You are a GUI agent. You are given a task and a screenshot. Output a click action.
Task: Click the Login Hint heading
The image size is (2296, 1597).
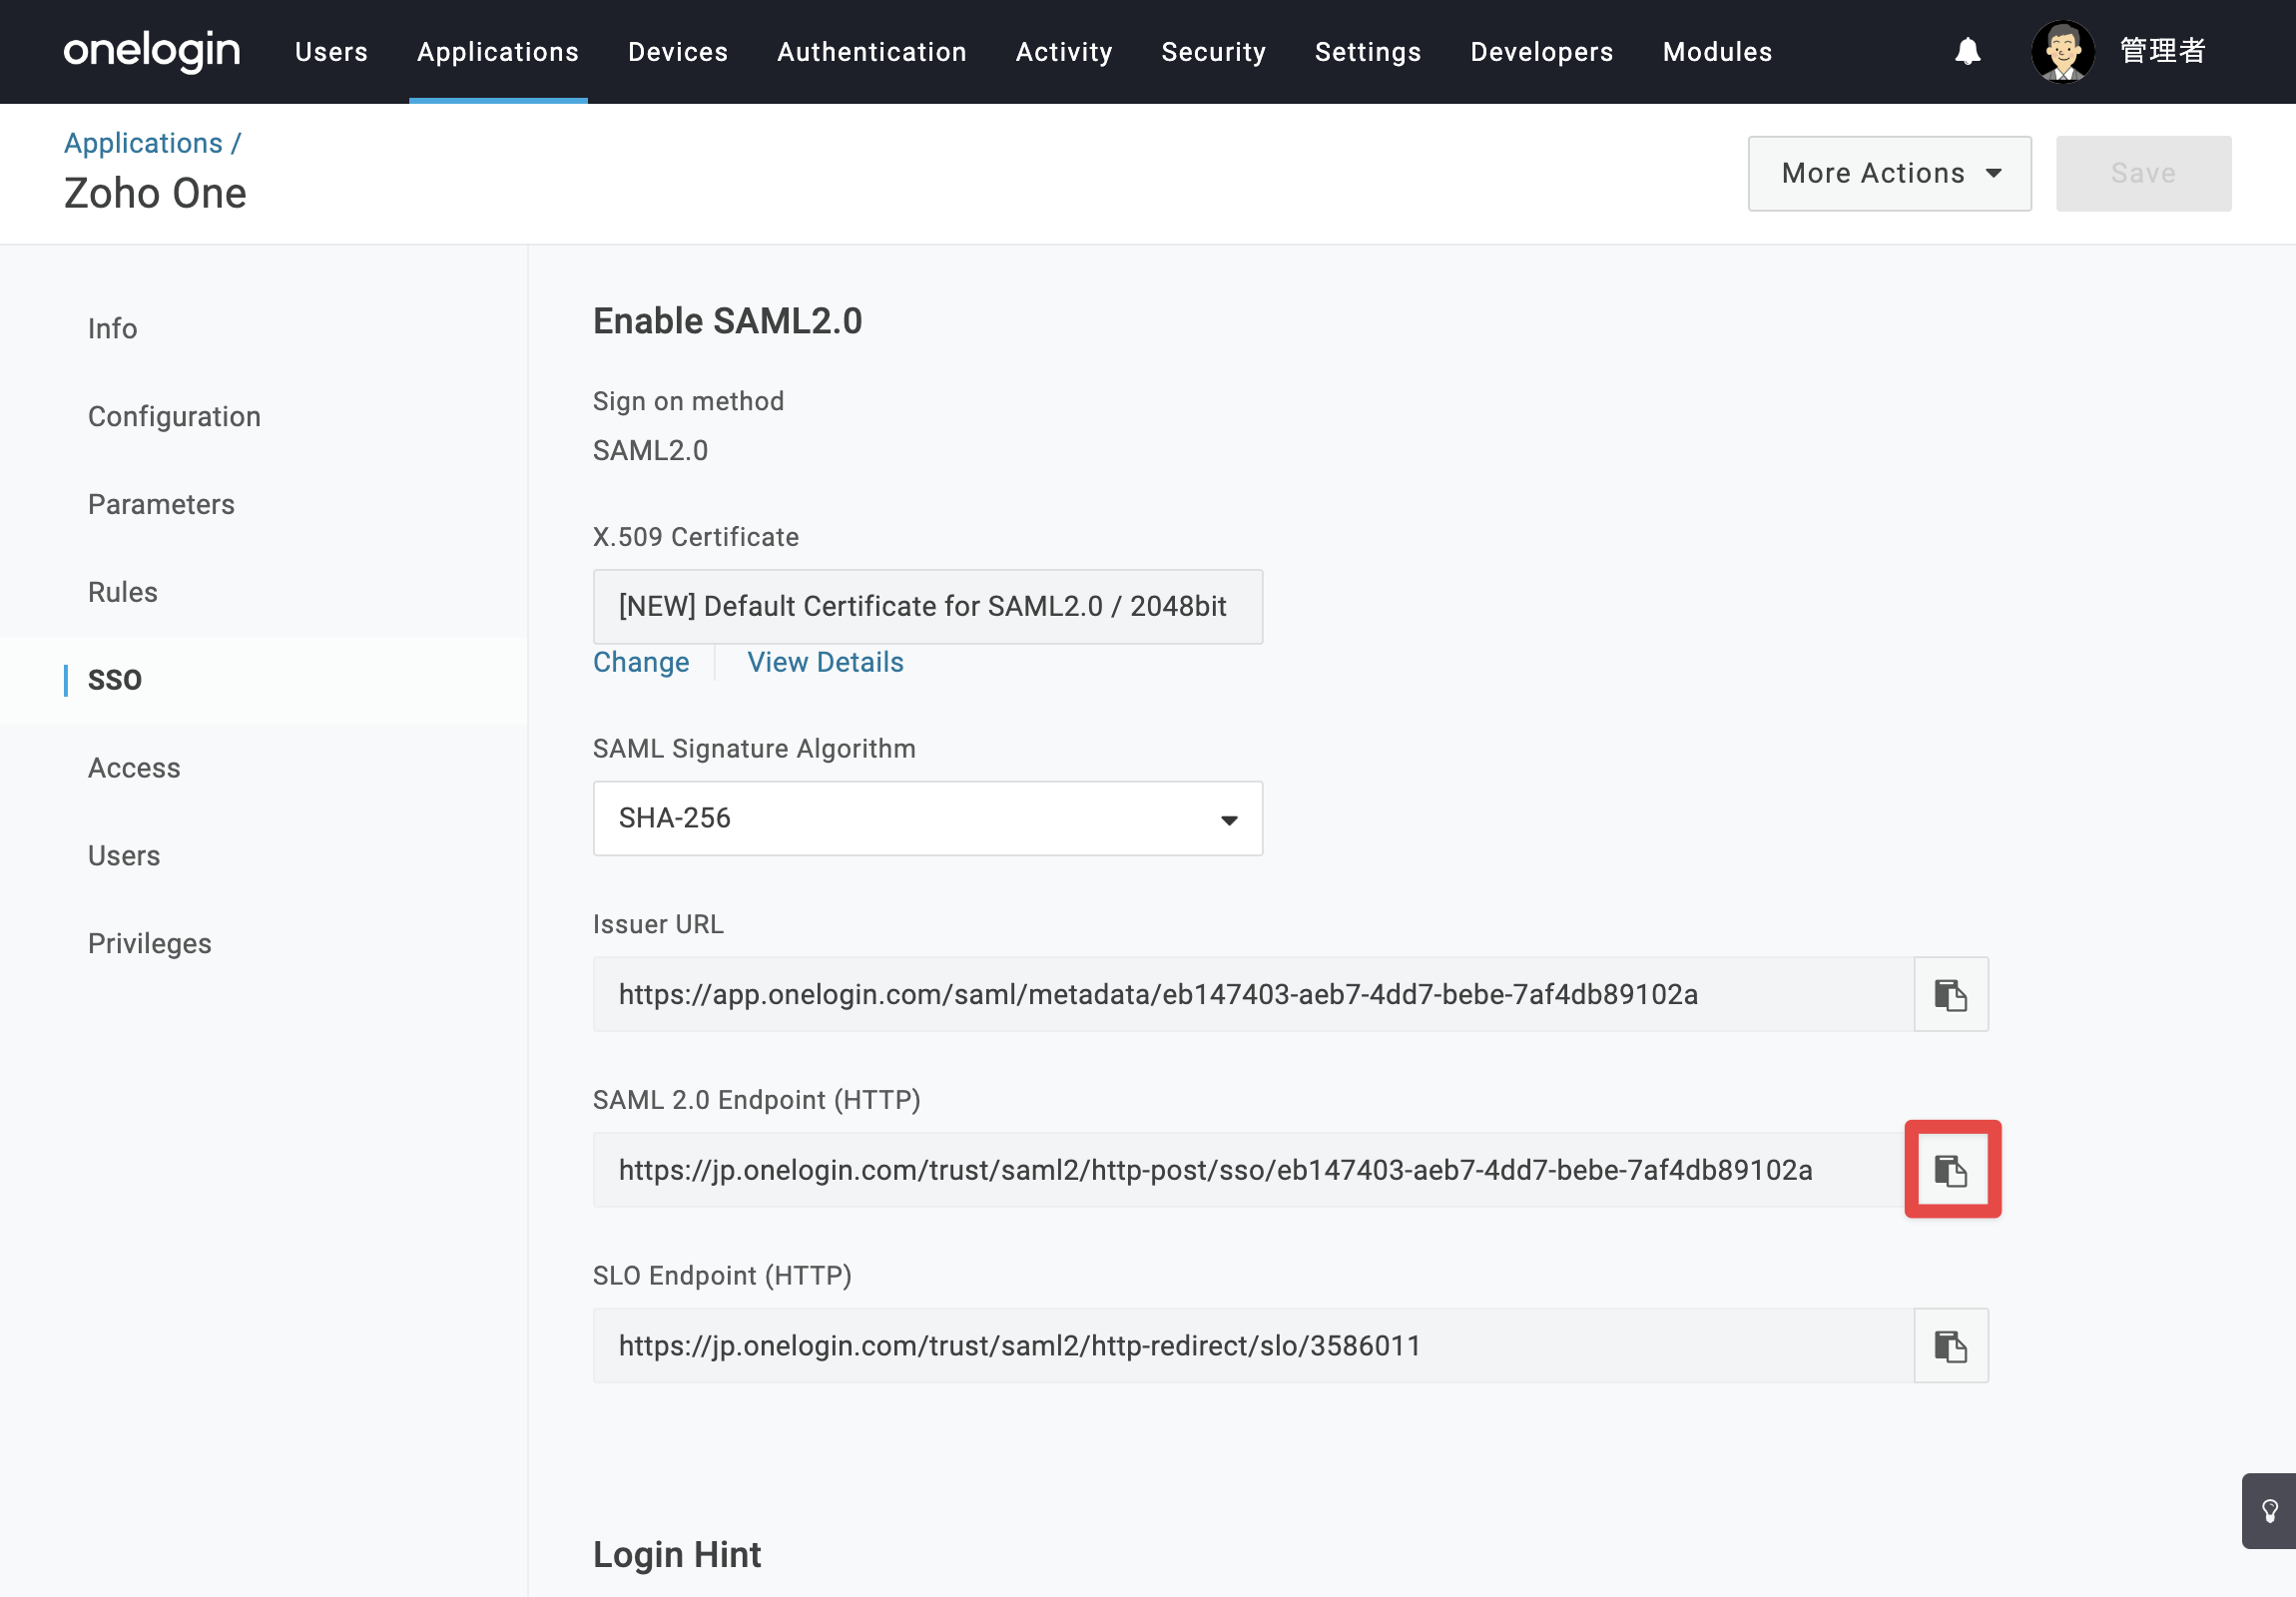tap(677, 1555)
